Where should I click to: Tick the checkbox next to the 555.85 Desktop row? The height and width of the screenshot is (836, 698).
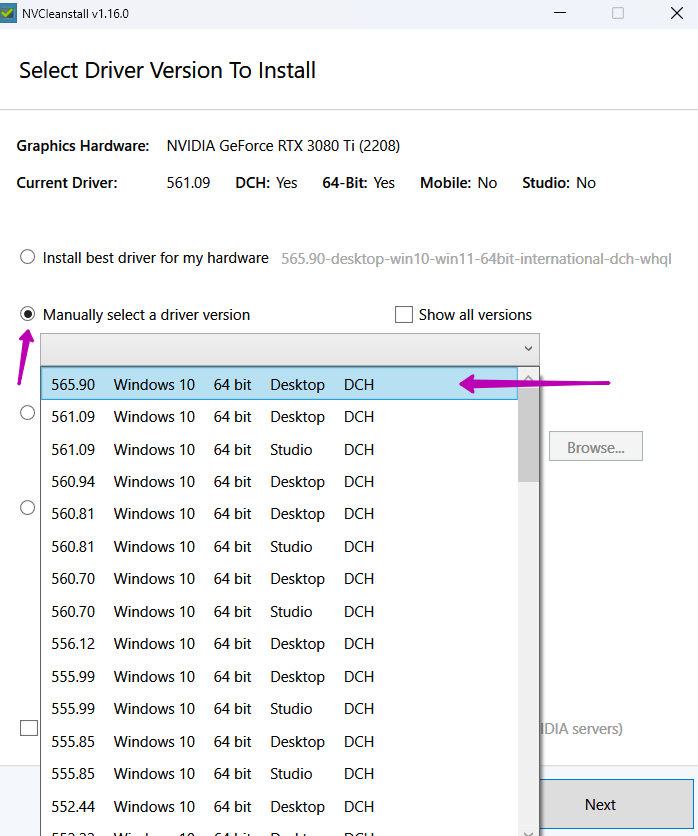(29, 728)
